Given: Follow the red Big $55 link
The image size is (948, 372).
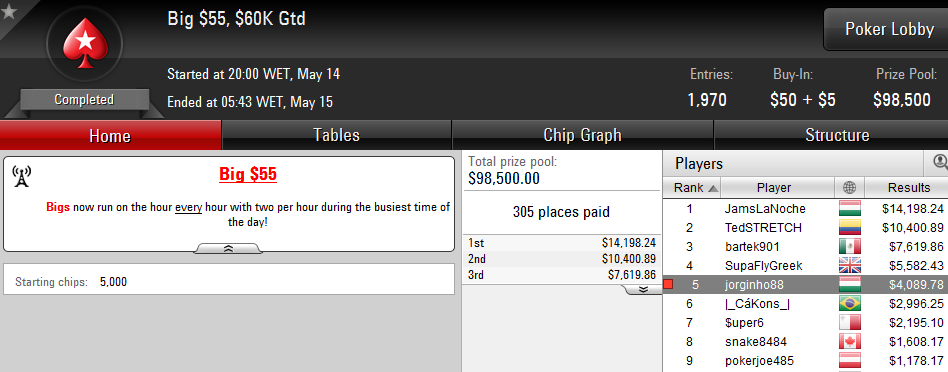Looking at the screenshot, I should point(248,175).
